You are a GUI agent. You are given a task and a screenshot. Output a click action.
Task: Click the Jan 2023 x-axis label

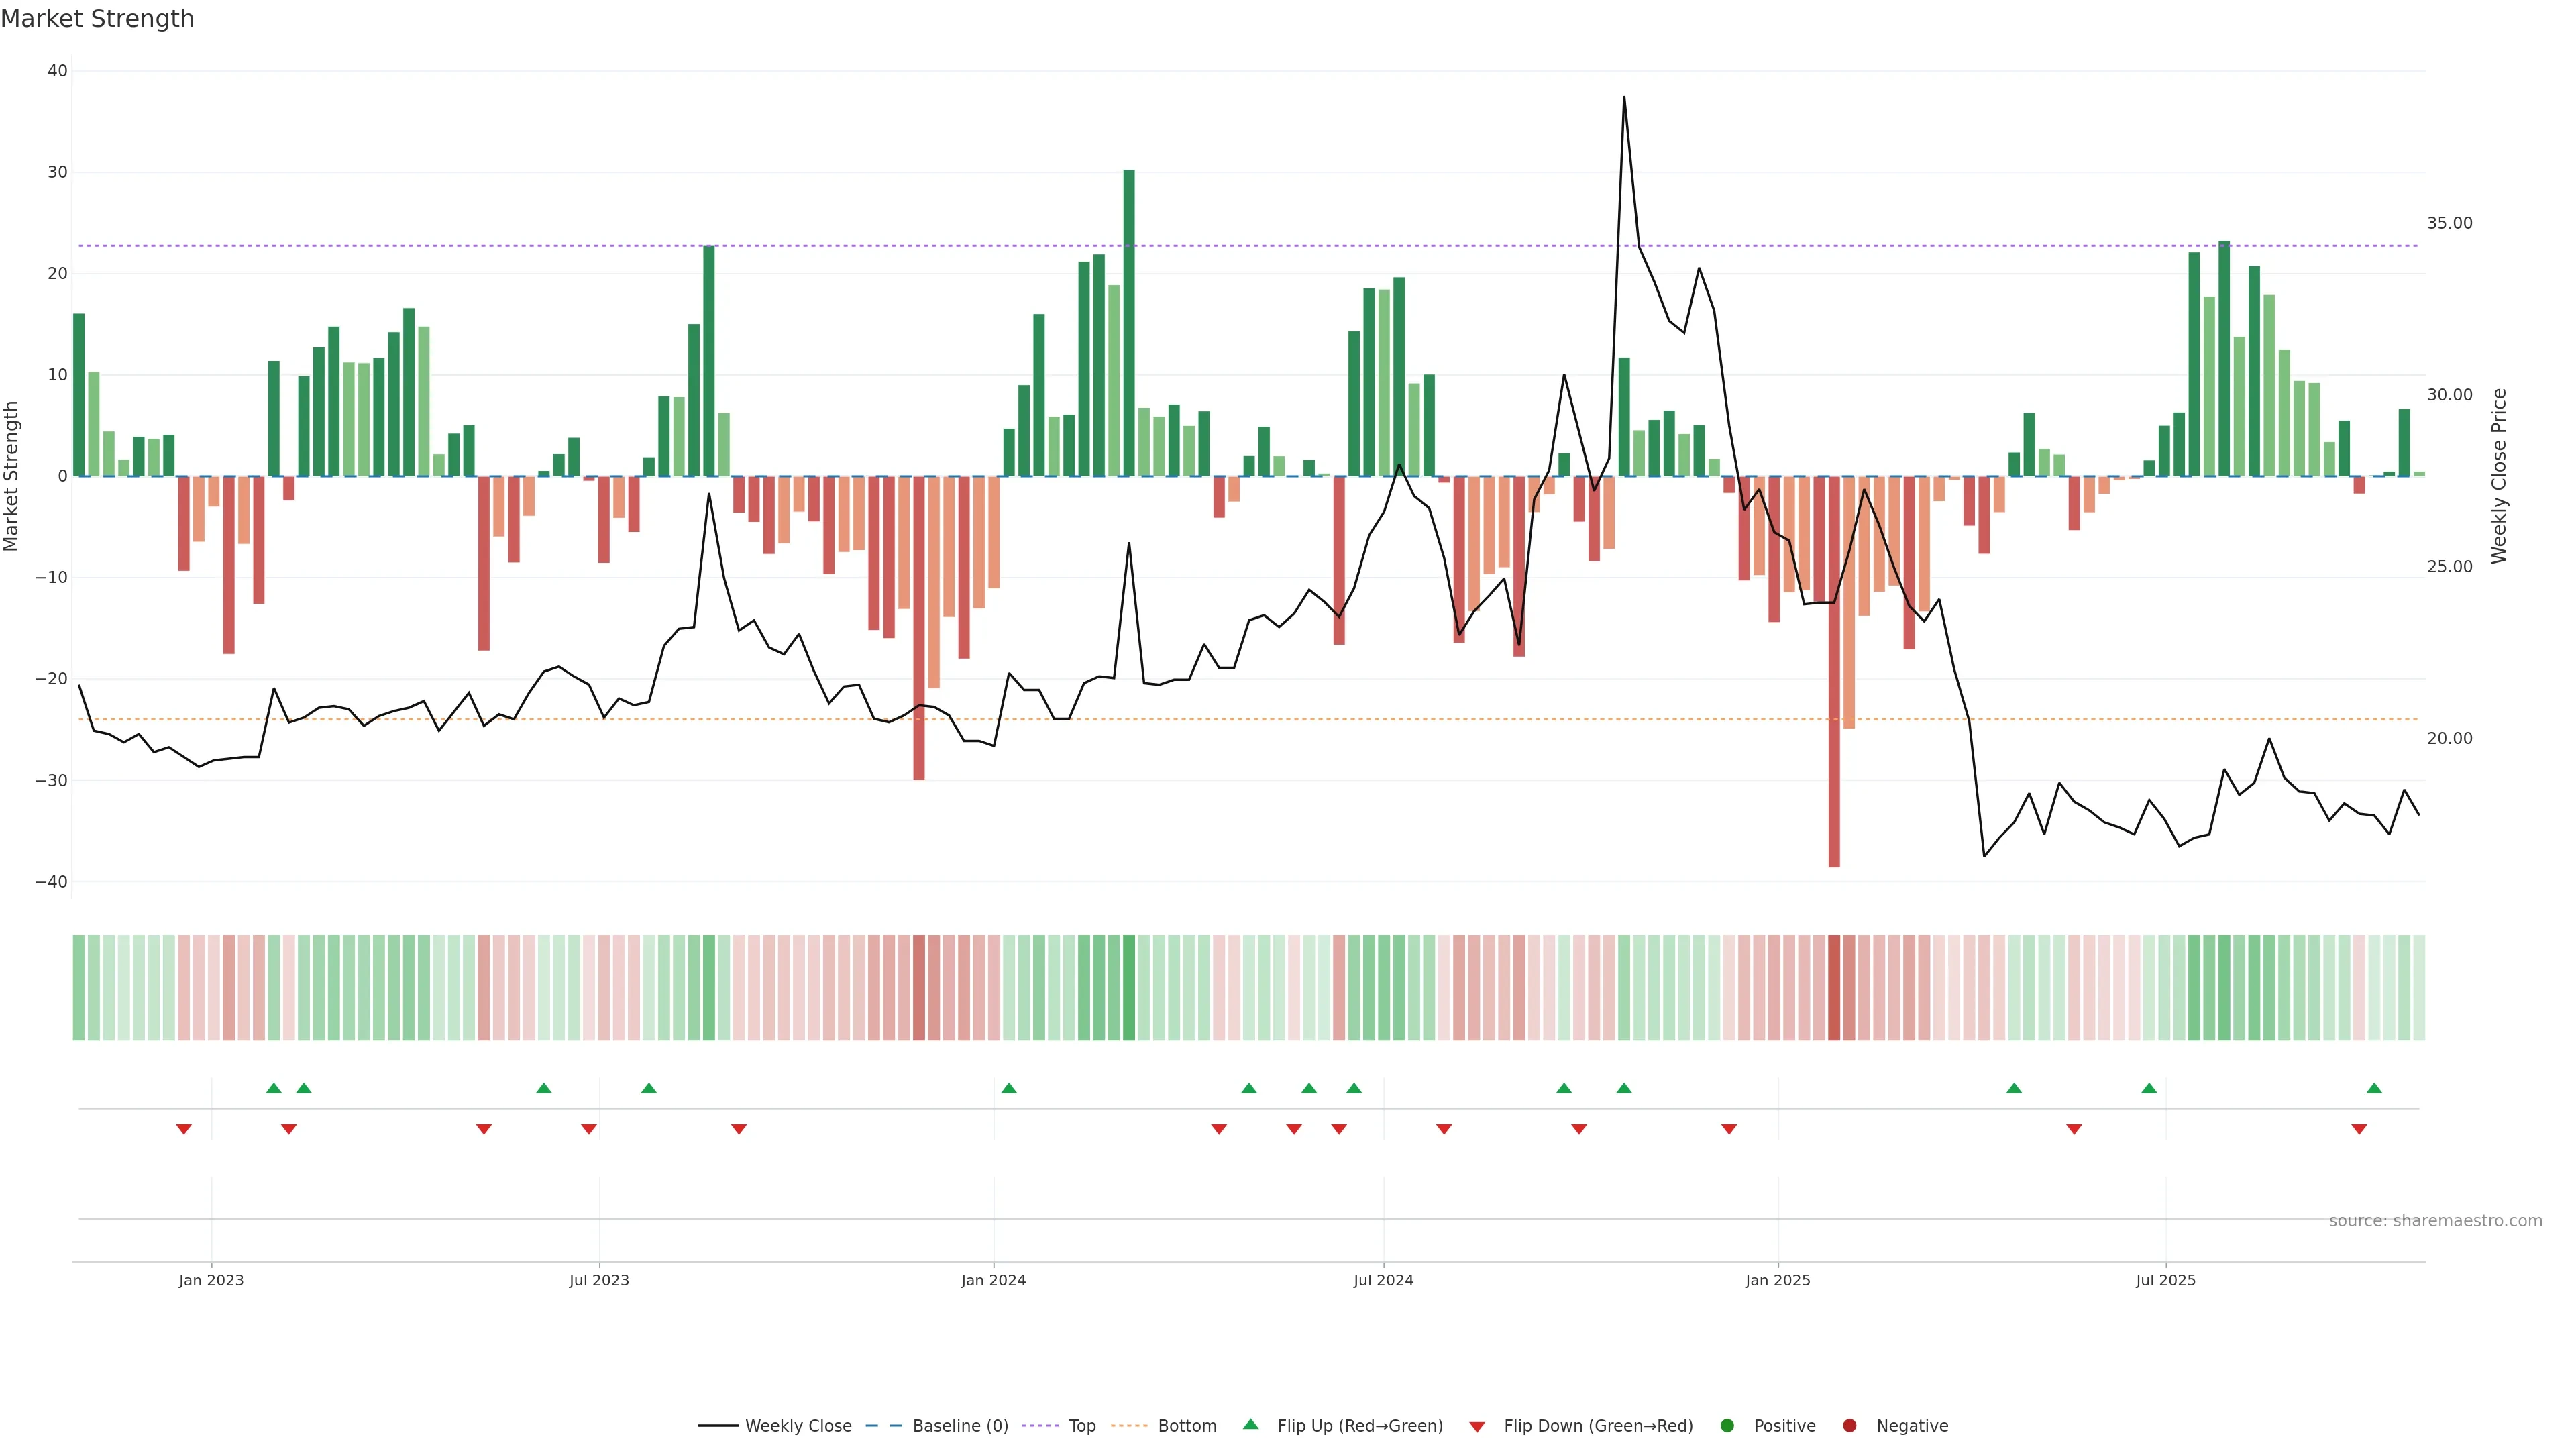click(211, 1280)
